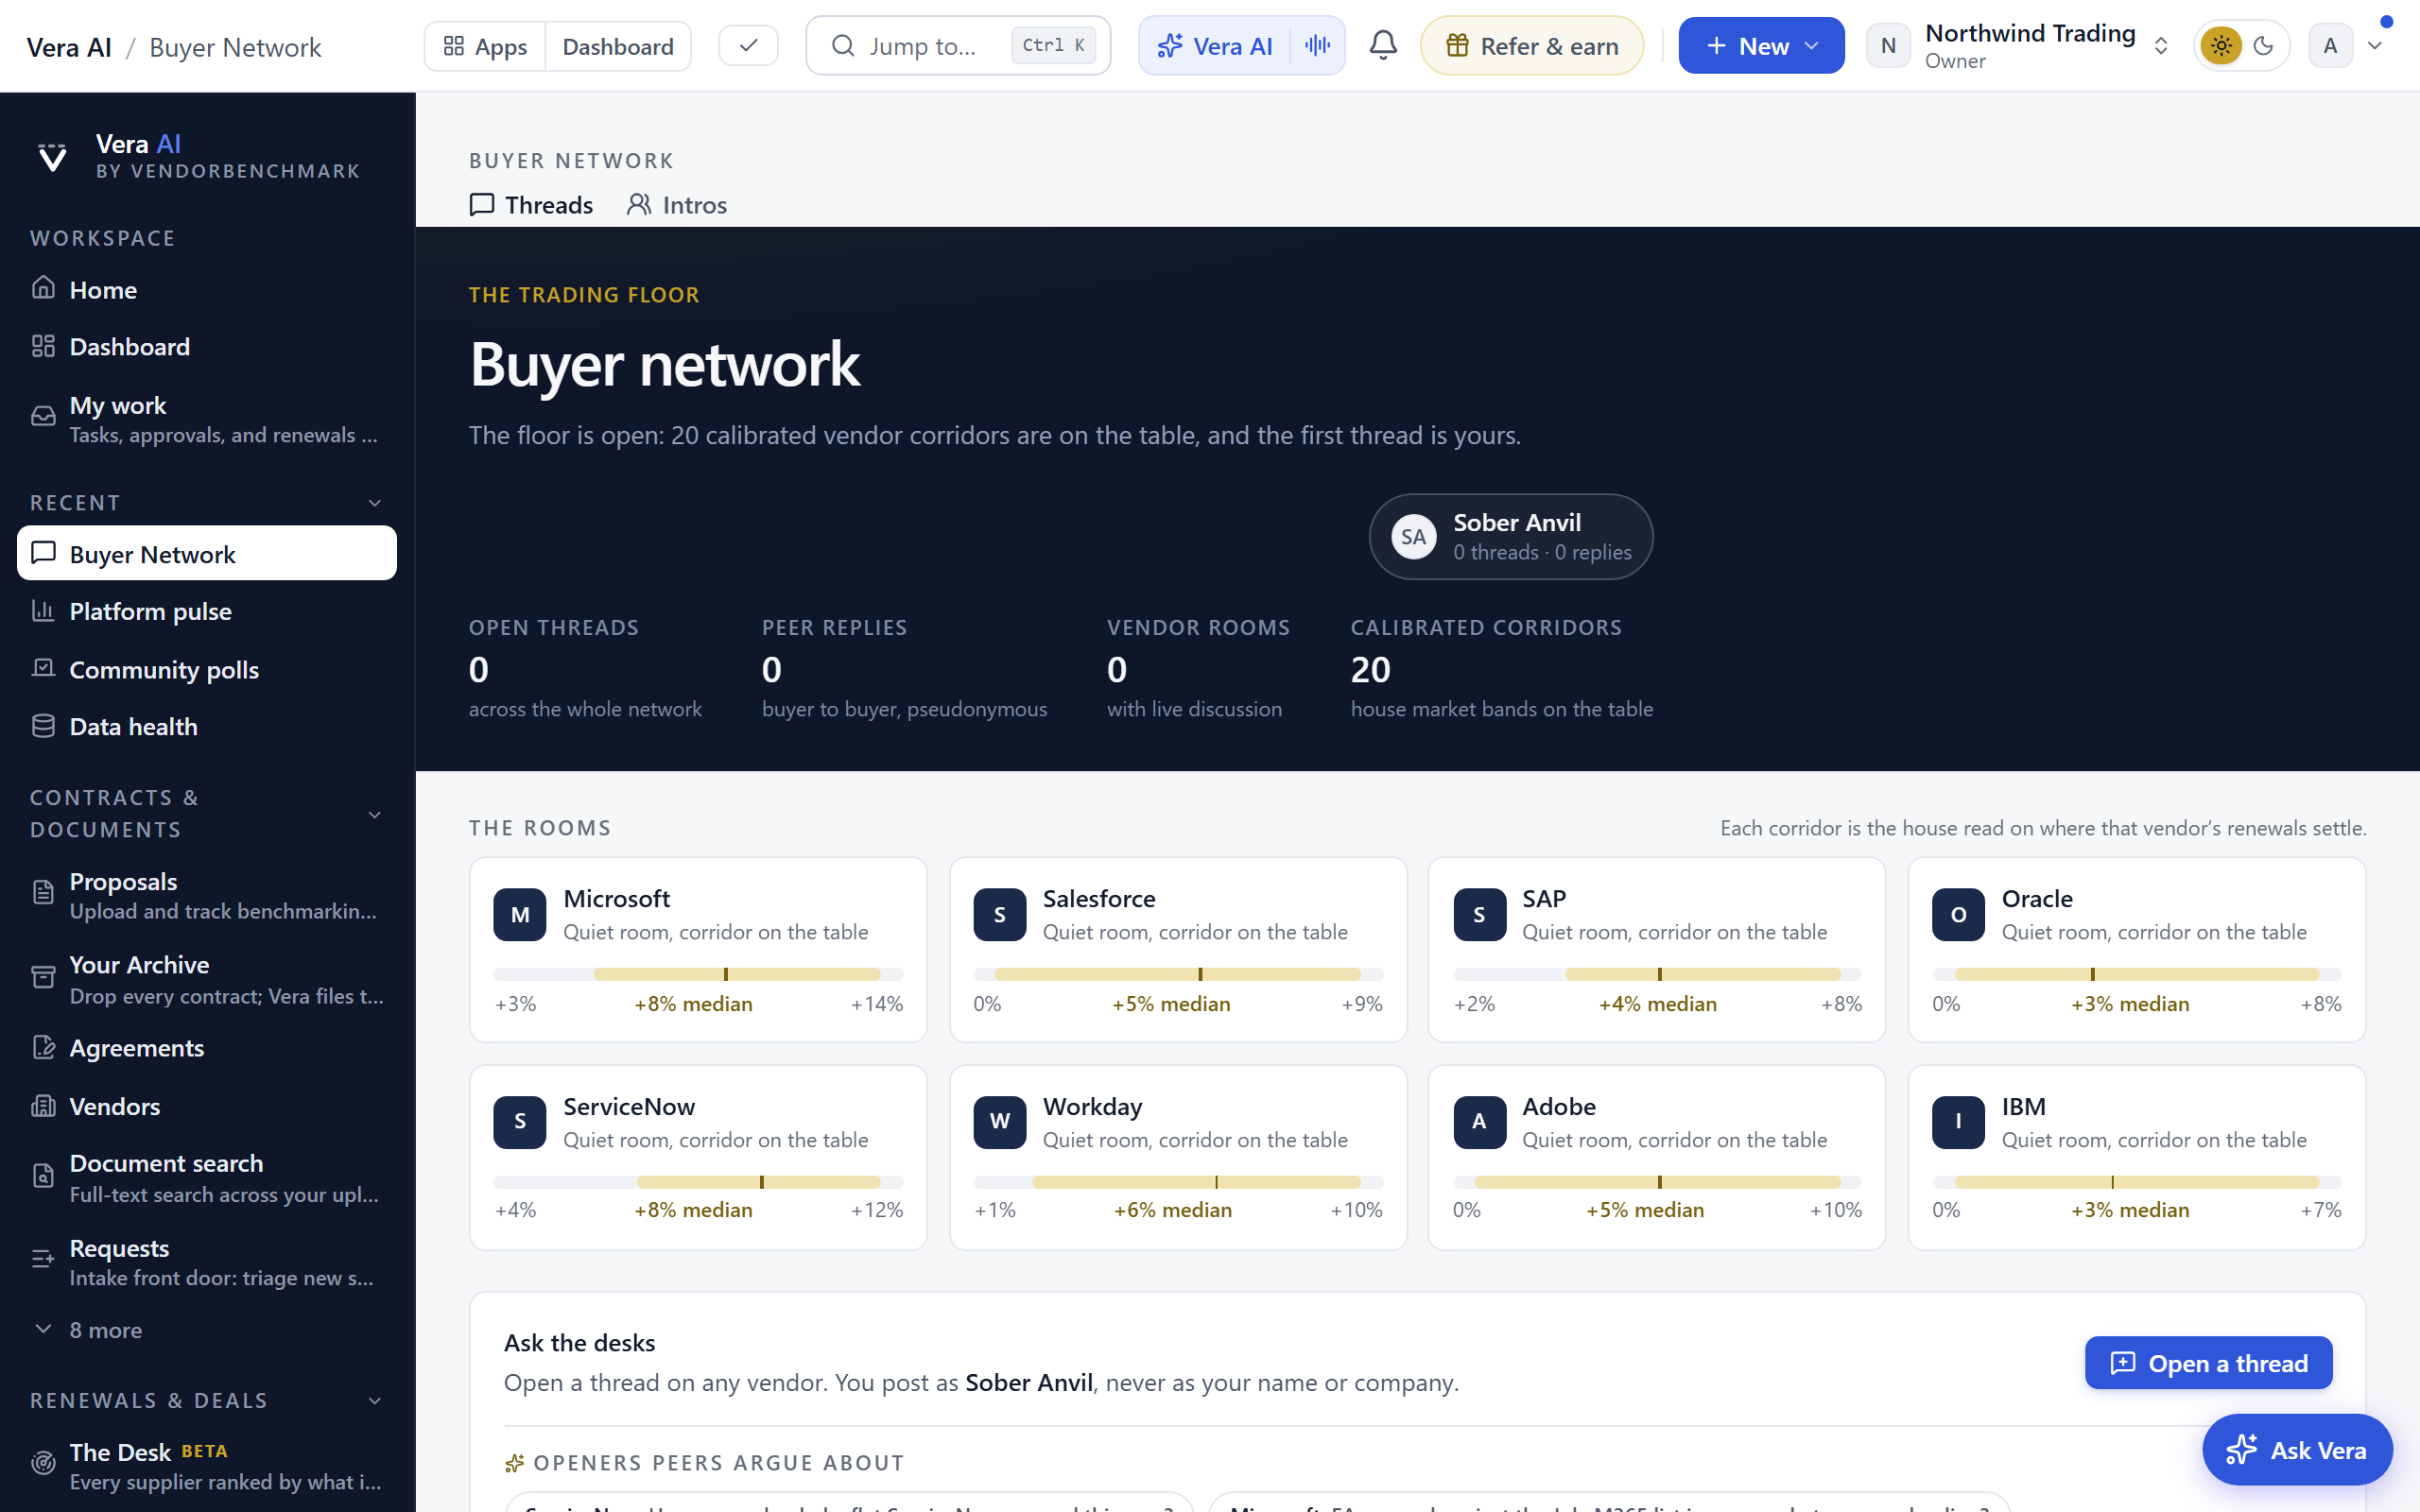Click the Jump to search field
Screen dimensions: 2420x1512
[958, 45]
